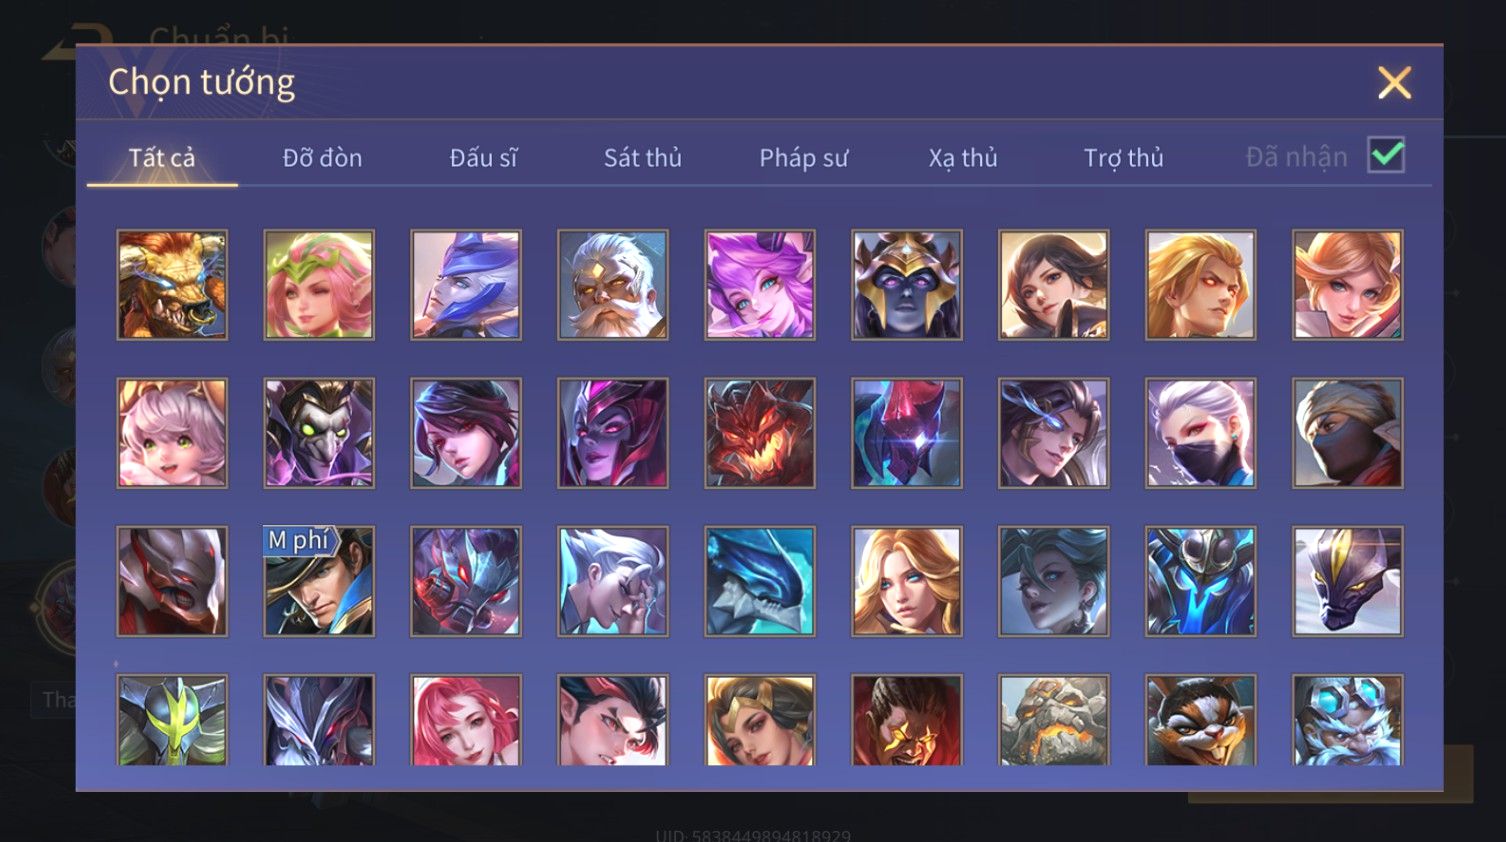
Task: Select the golden bull hero portrait
Action: (172, 285)
